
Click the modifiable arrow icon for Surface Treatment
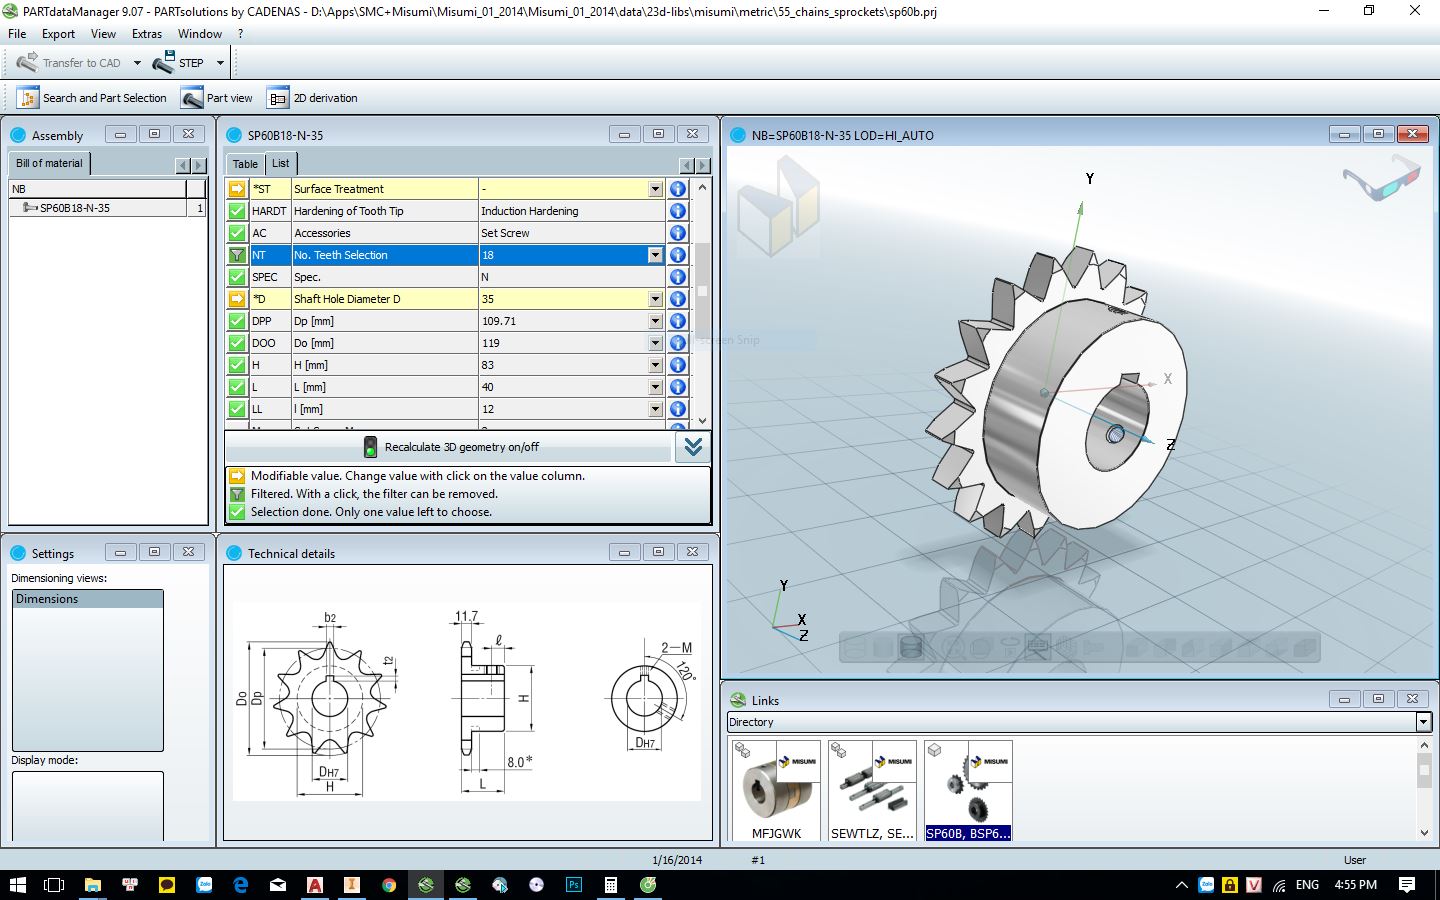point(237,189)
